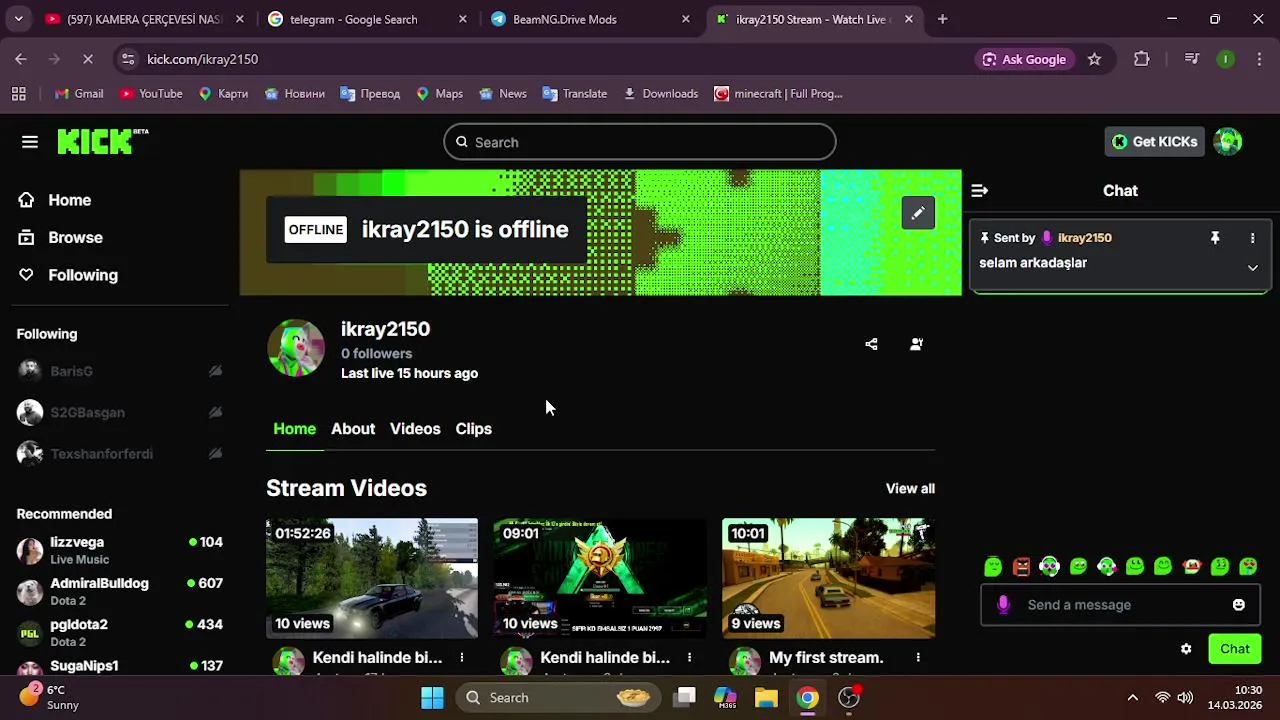Screen dimensions: 1280x720
Task: Switch to the Videos tab
Action: click(415, 429)
